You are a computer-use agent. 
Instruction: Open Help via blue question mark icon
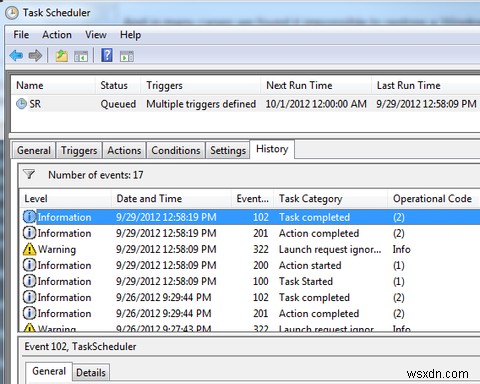coord(107,55)
